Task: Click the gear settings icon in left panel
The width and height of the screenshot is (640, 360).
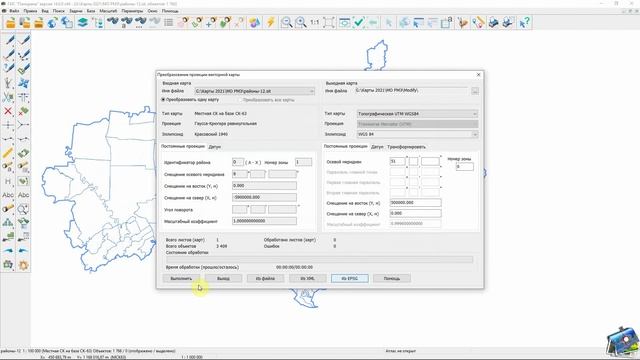Action: coord(23,265)
